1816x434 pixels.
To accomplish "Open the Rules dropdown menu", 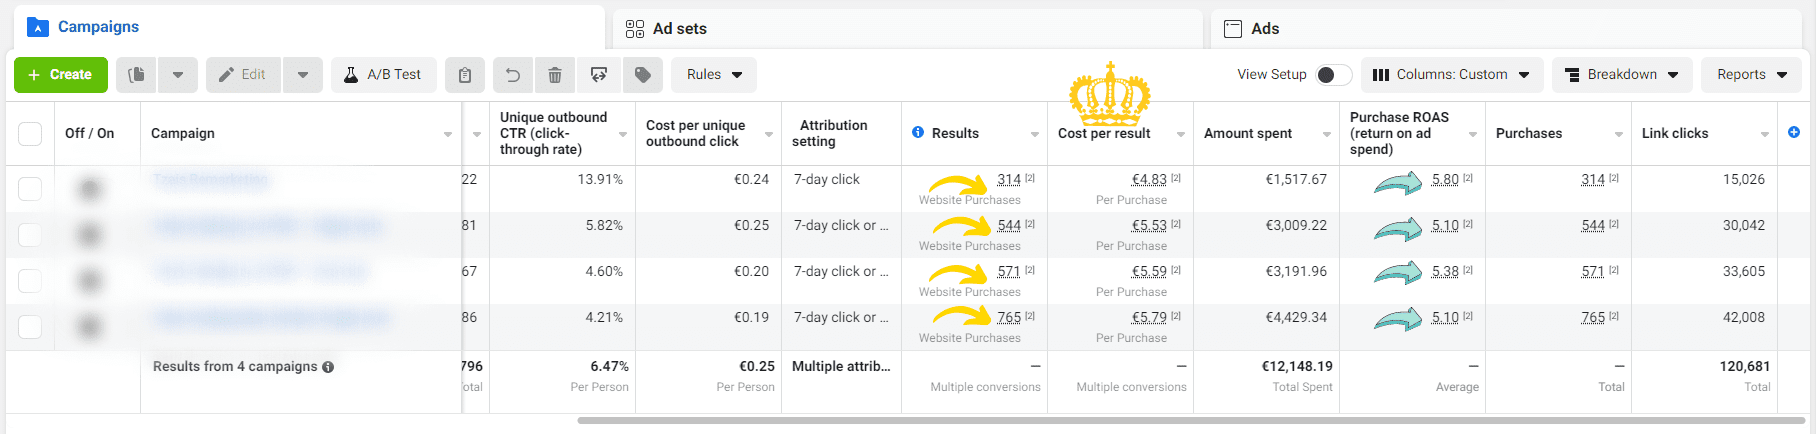I will pos(714,75).
